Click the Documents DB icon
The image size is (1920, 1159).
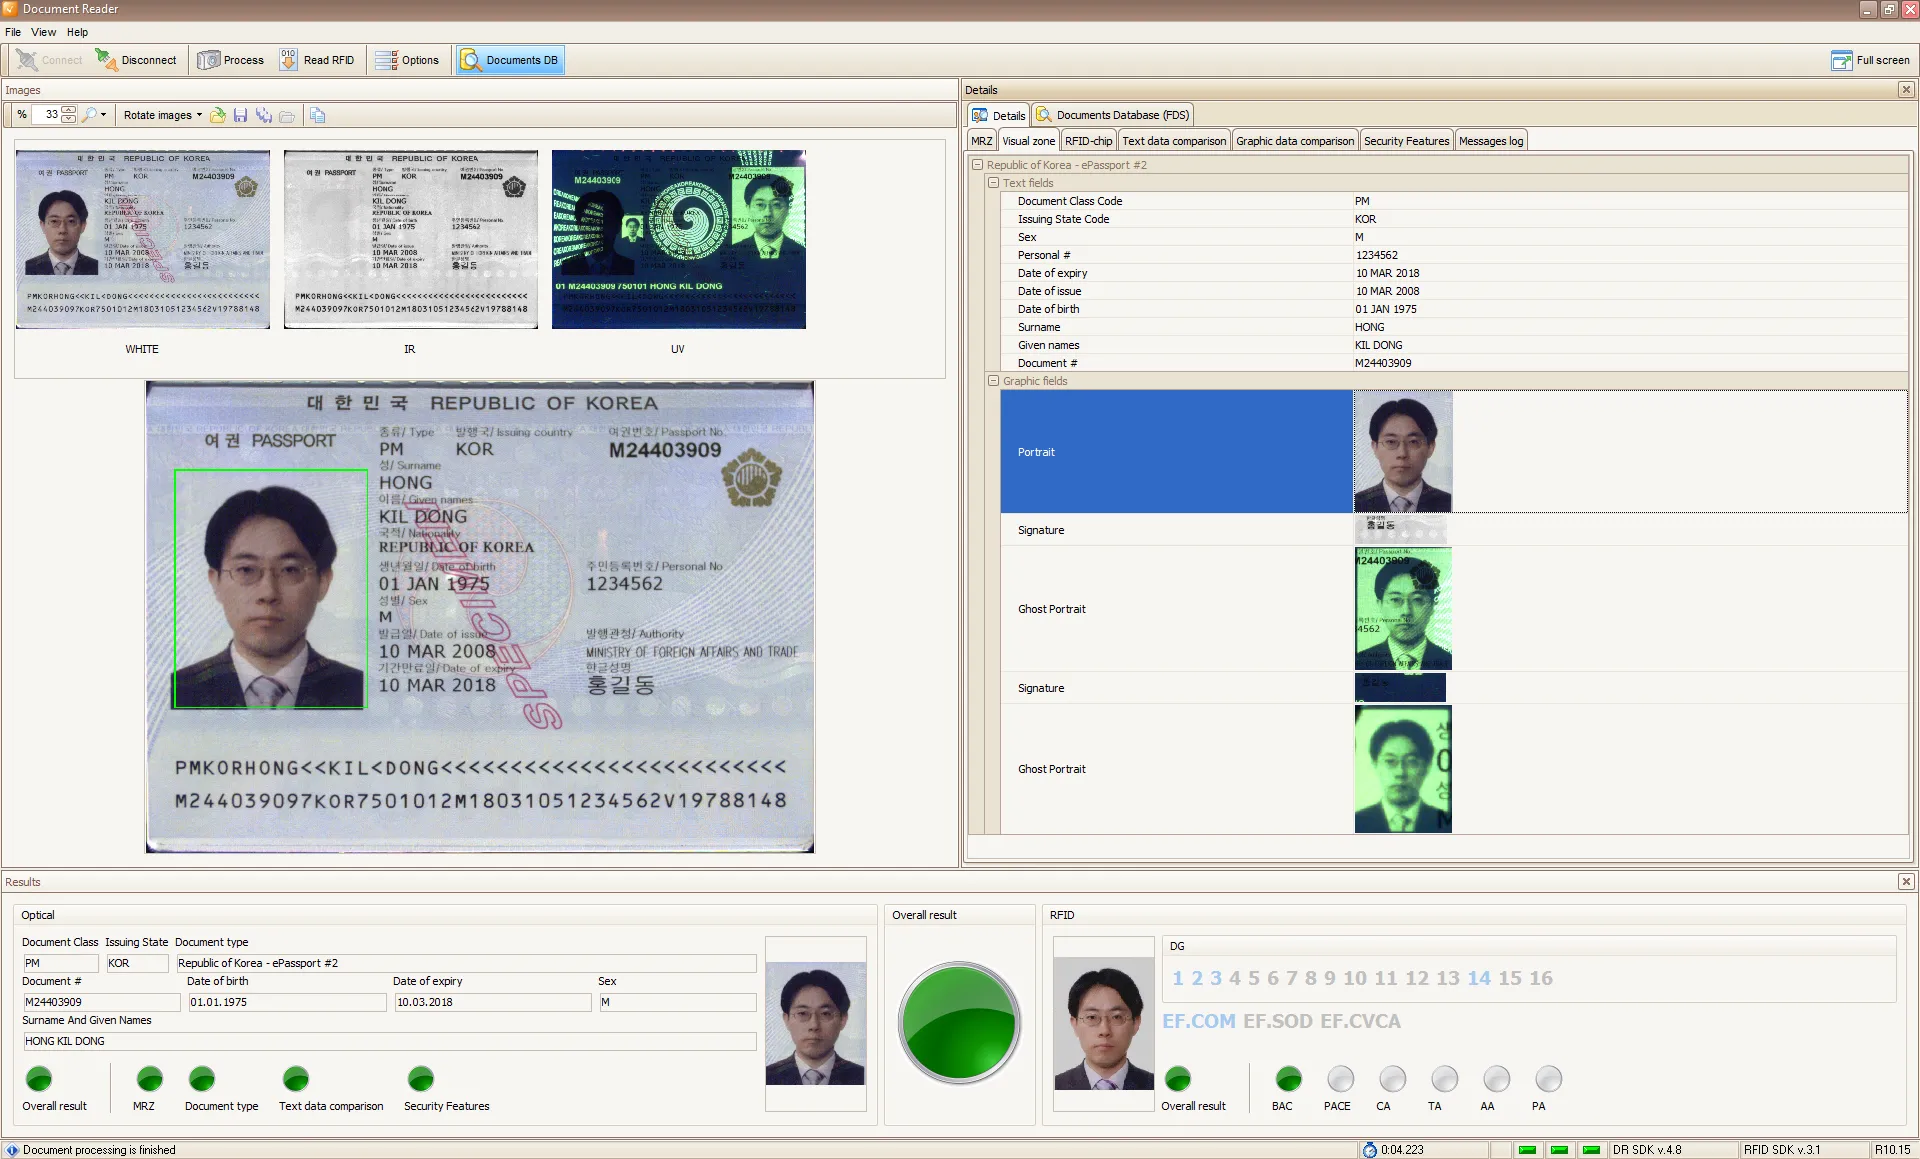point(471,60)
